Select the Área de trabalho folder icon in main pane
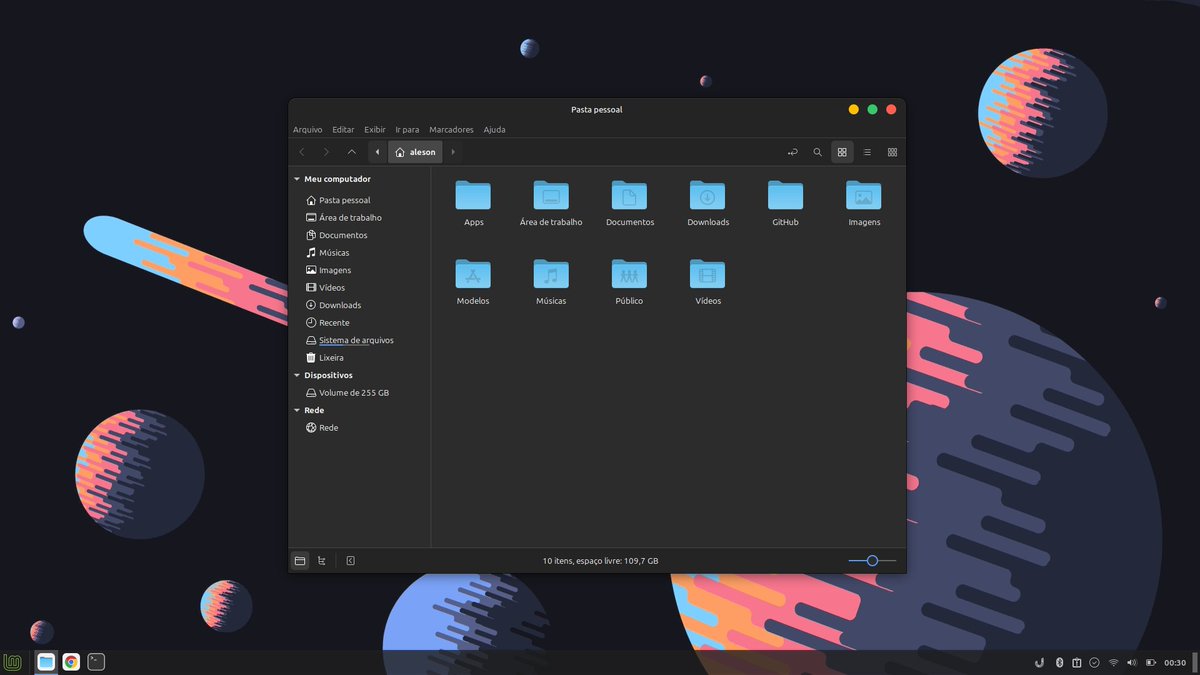Viewport: 1200px width, 675px height. [x=551, y=195]
